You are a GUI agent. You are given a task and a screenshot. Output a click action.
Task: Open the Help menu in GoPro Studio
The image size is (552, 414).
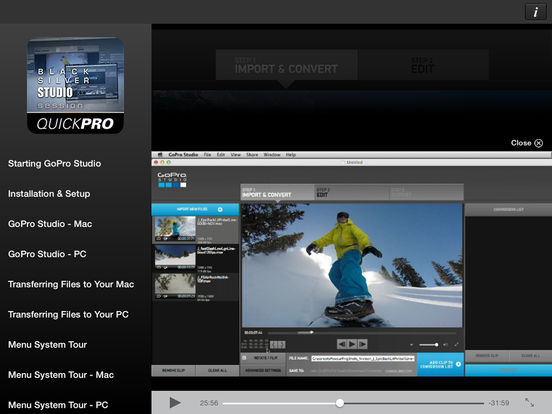290,155
